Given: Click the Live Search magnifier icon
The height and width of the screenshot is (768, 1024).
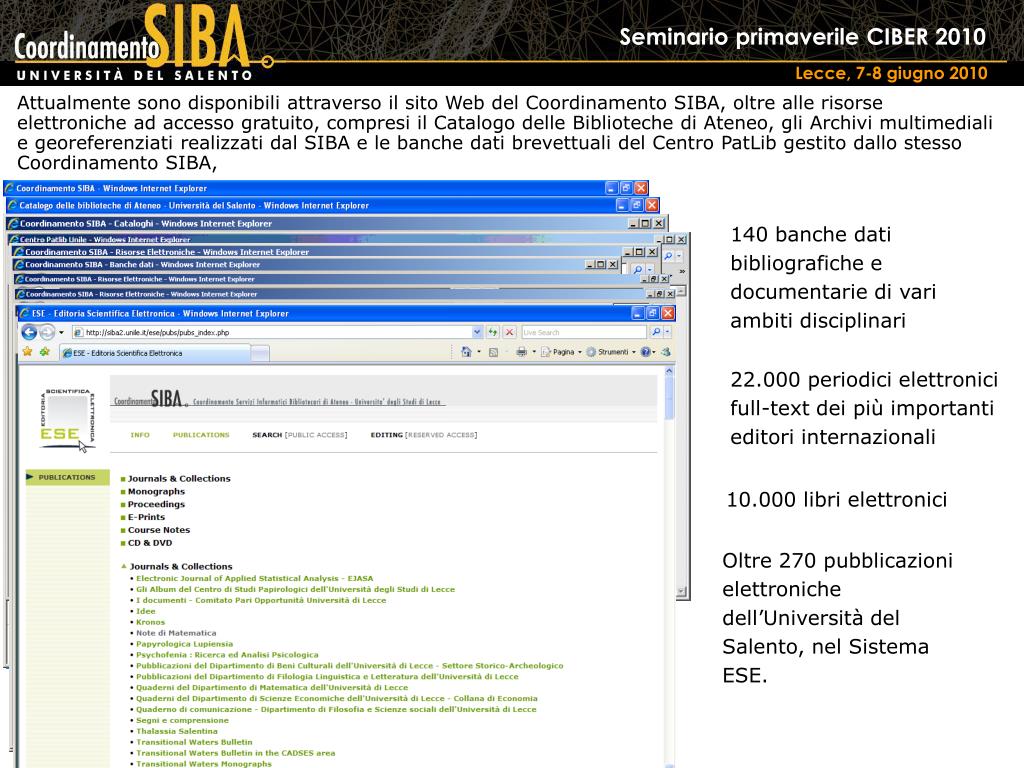Looking at the screenshot, I should pyautogui.click(x=656, y=332).
